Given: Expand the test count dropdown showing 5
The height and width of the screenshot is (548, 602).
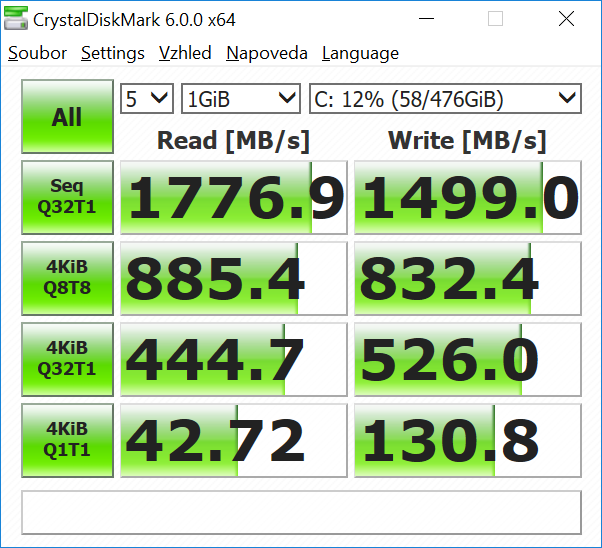Looking at the screenshot, I should coord(147,98).
